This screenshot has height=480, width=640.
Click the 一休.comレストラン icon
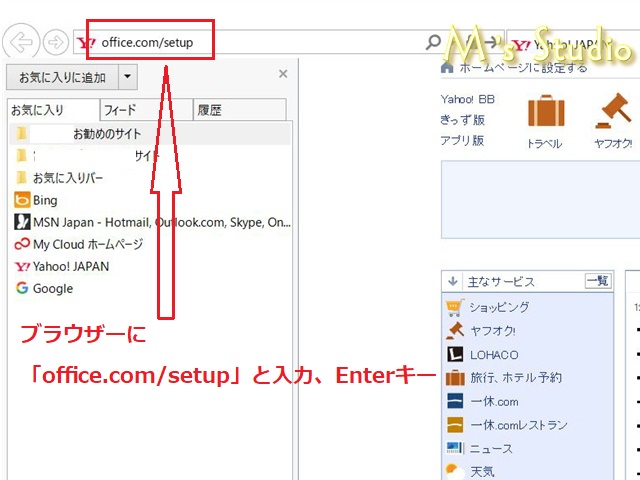point(455,425)
